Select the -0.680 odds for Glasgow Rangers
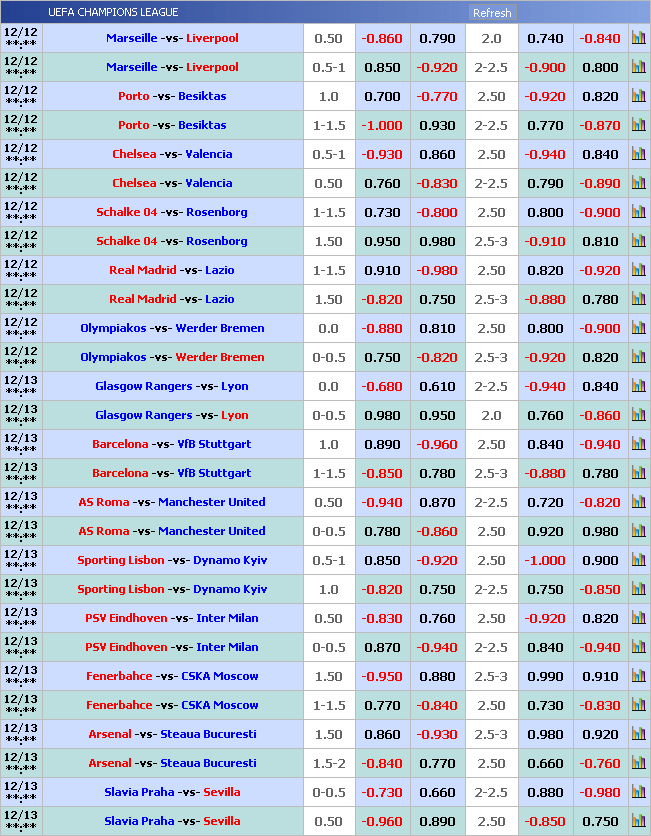The height and width of the screenshot is (836, 651). [x=381, y=387]
